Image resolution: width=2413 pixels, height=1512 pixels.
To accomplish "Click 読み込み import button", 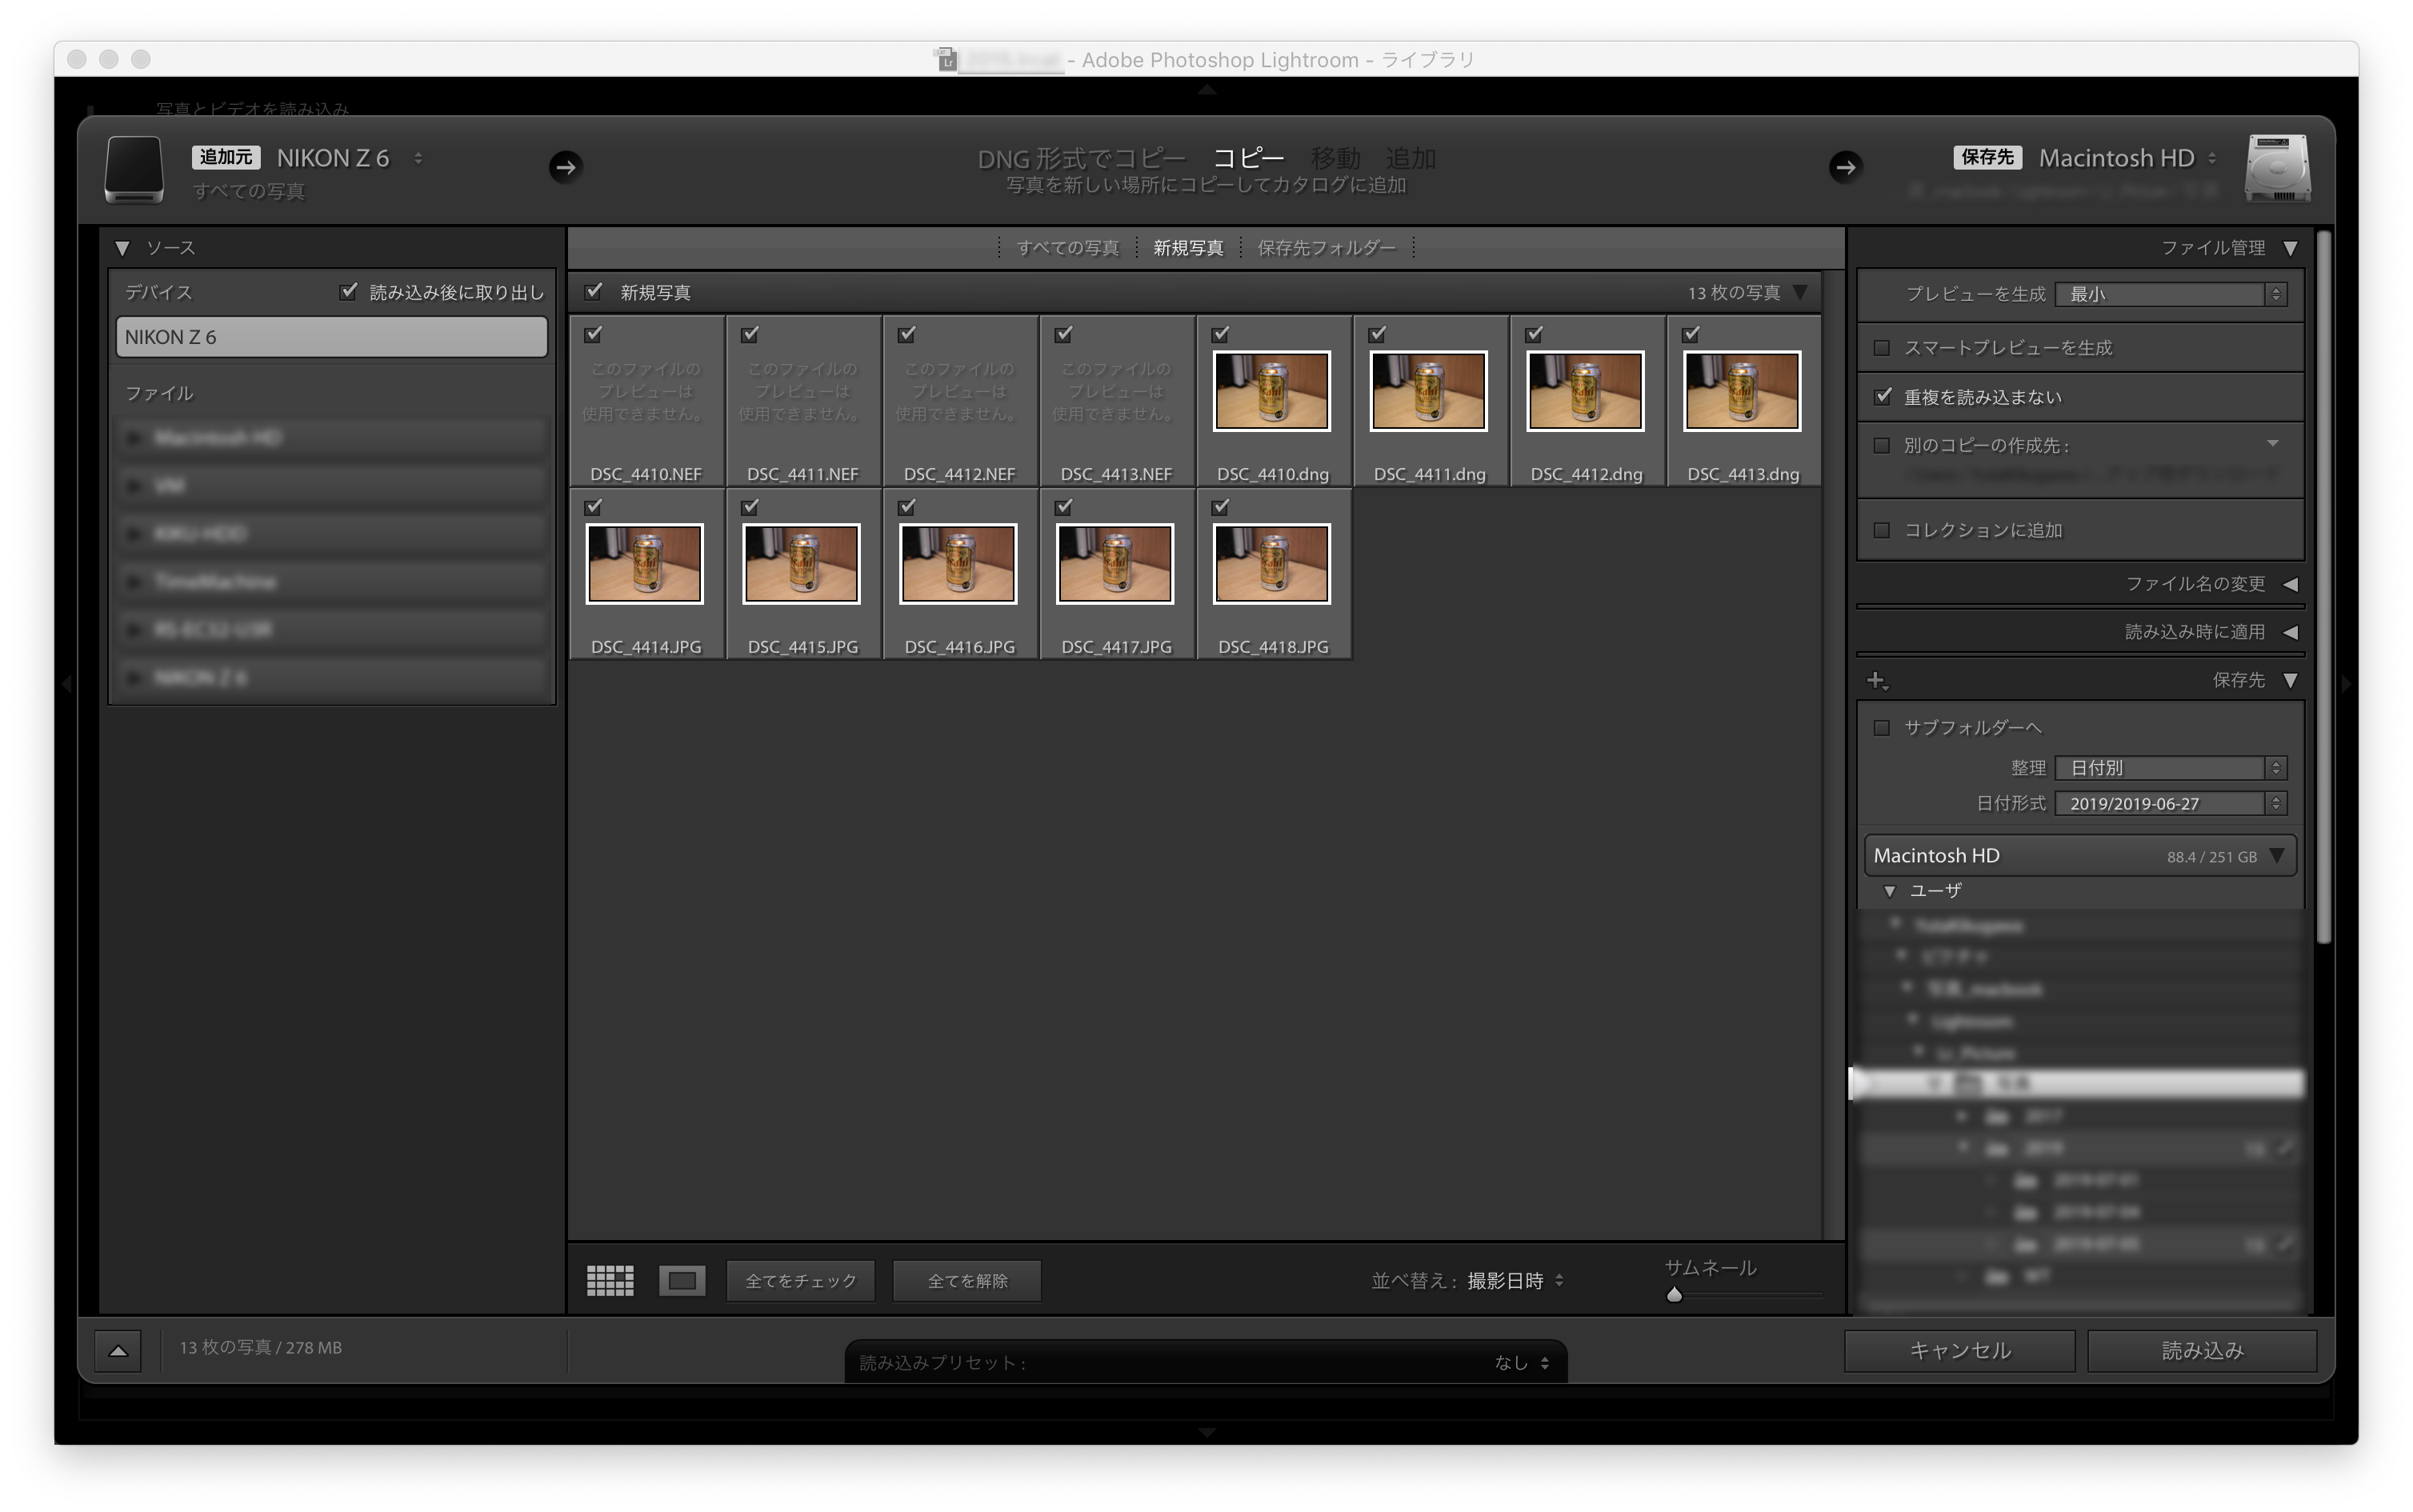I will point(2202,1351).
